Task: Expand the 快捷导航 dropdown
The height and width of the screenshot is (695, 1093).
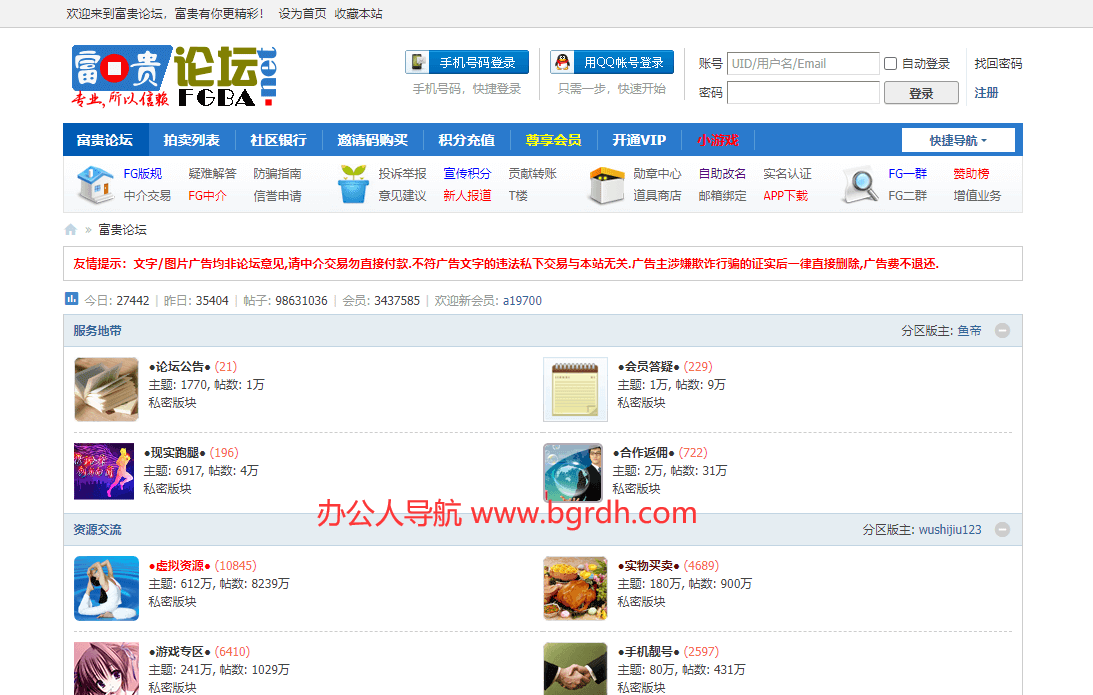Action: (958, 140)
